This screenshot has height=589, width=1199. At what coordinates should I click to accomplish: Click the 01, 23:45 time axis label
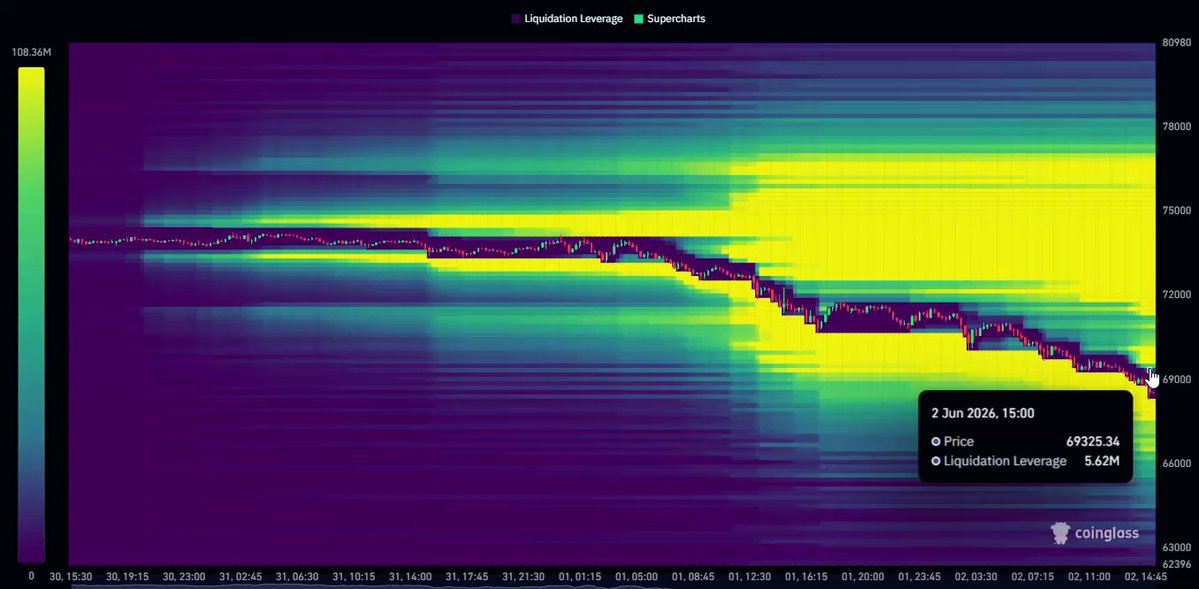pos(919,577)
